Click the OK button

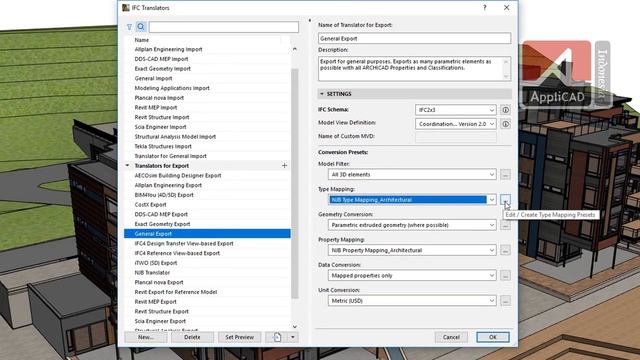(x=493, y=337)
